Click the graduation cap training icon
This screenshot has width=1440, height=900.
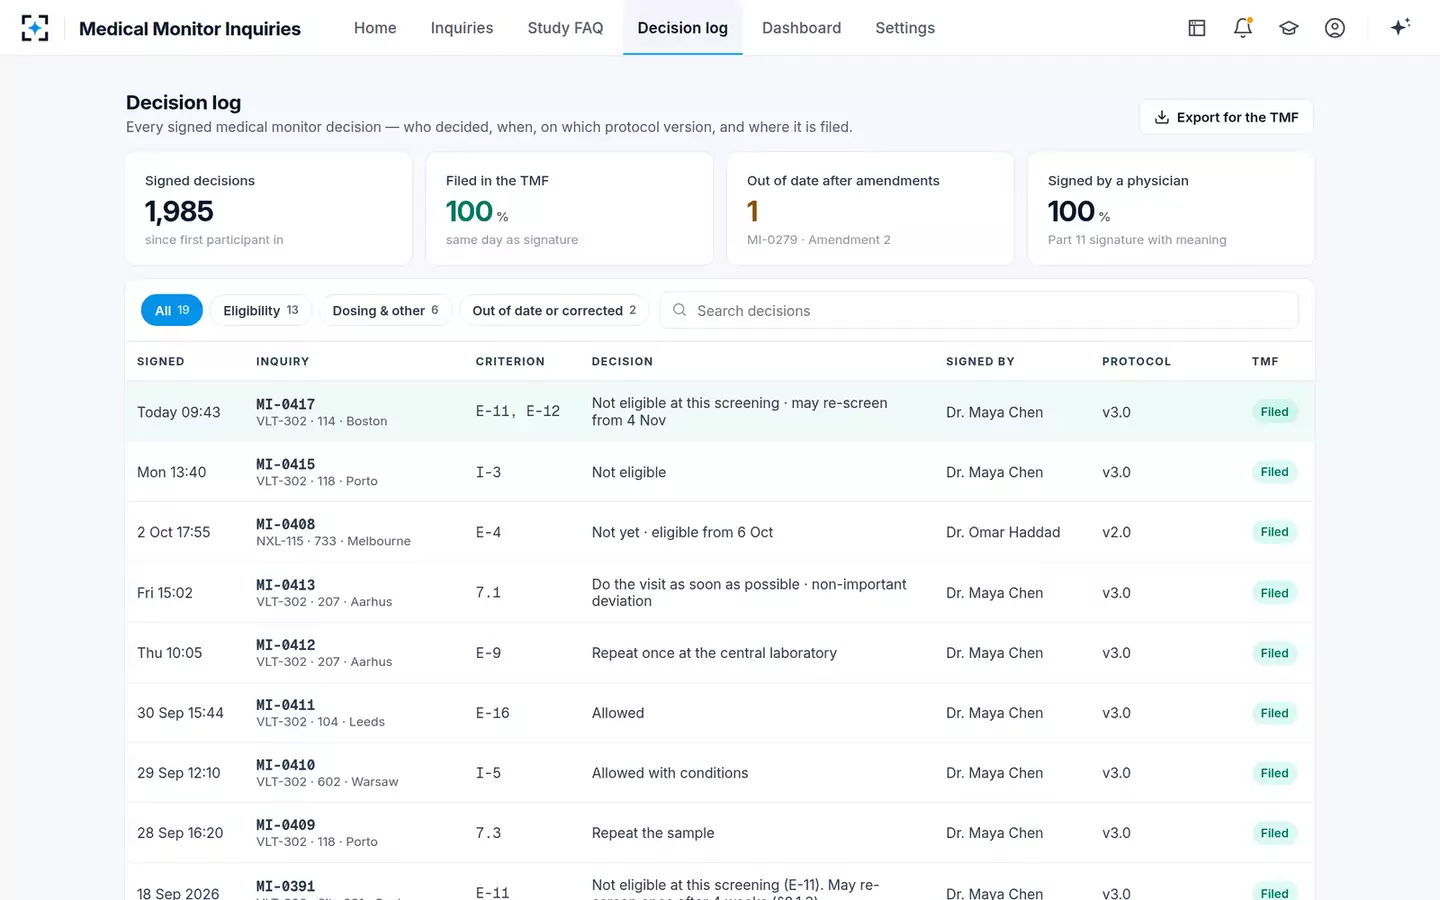[x=1289, y=28]
